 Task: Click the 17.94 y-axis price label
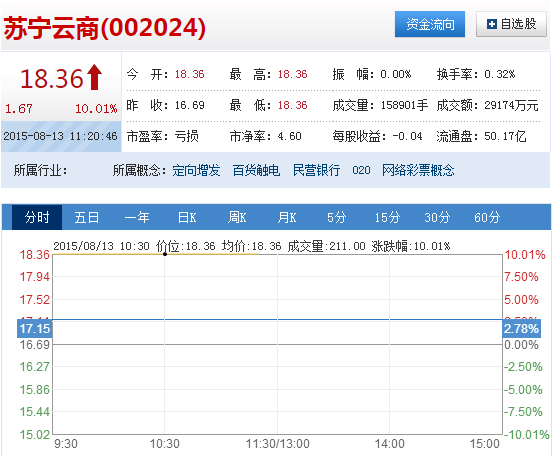pyautogui.click(x=34, y=277)
